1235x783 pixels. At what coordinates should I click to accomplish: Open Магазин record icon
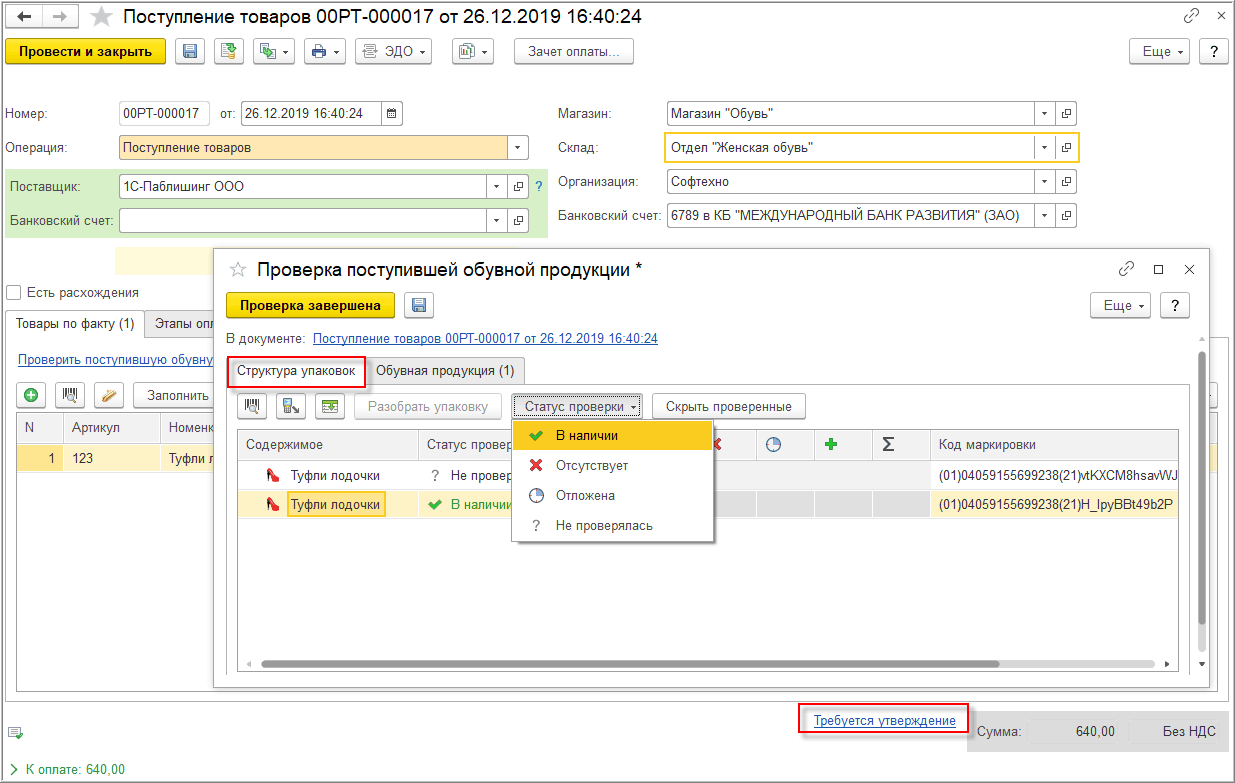(x=1066, y=113)
